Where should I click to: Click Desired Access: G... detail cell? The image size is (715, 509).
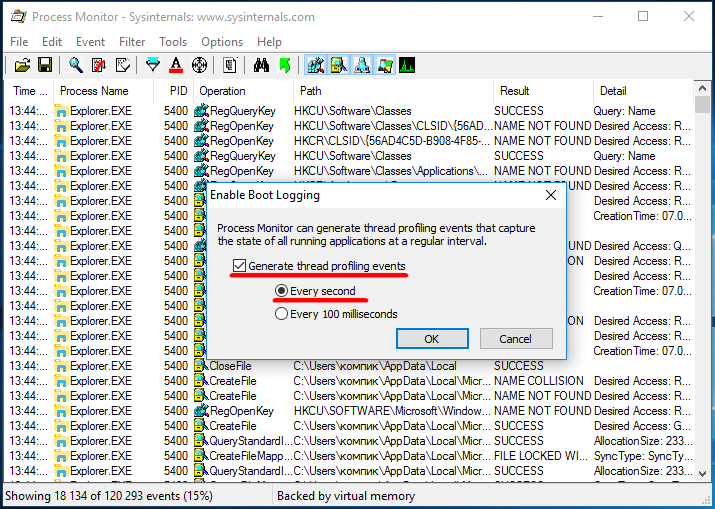pos(642,426)
